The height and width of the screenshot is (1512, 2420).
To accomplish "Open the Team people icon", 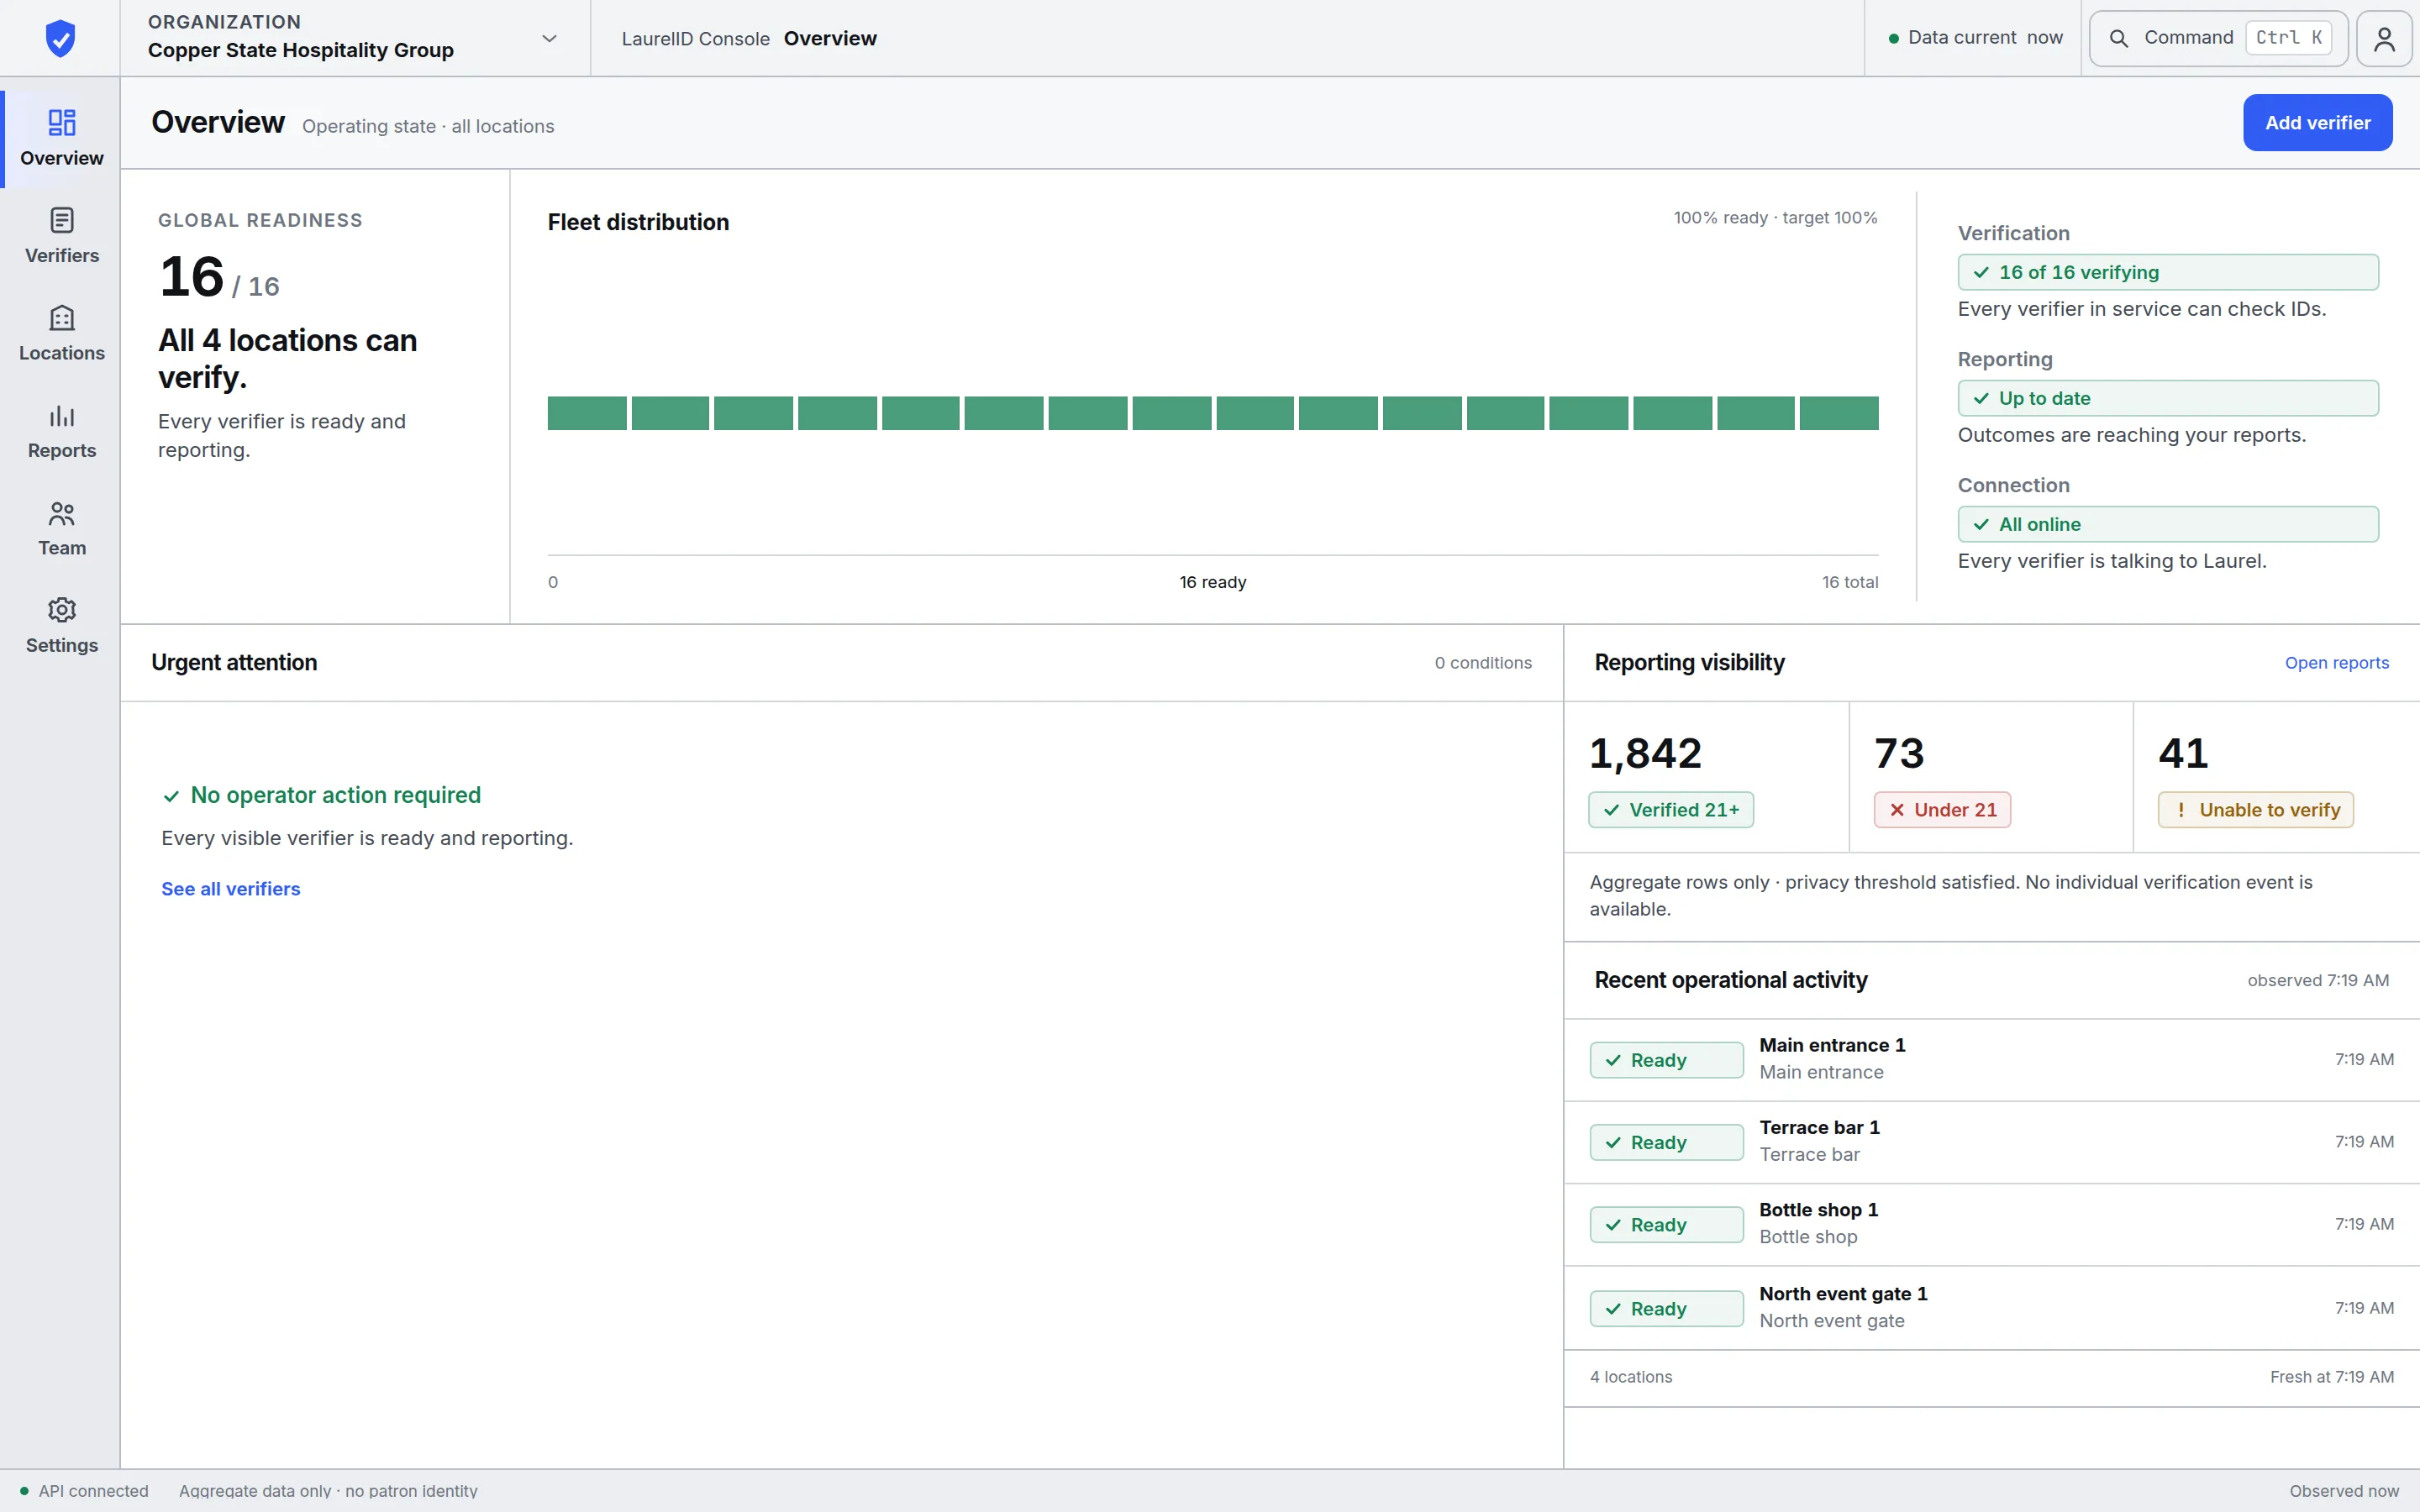I will coord(62,513).
